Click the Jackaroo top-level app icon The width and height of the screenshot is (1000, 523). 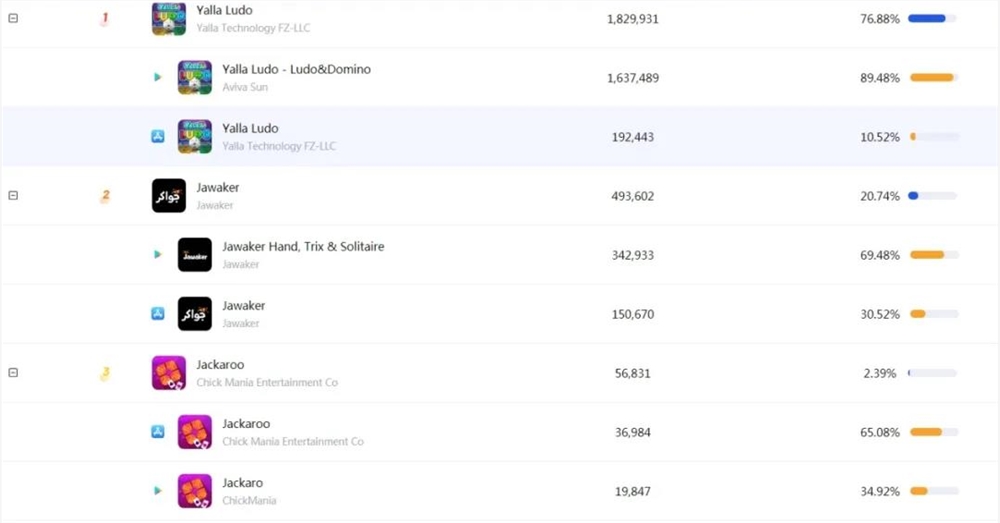[x=169, y=373]
